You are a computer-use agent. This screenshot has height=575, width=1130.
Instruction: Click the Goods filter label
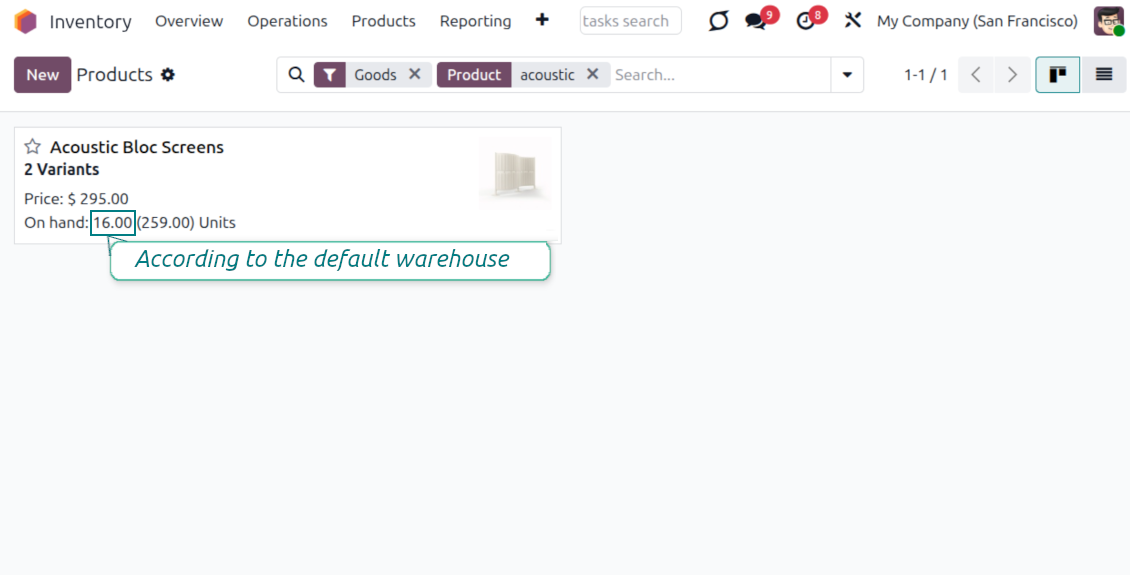[375, 75]
